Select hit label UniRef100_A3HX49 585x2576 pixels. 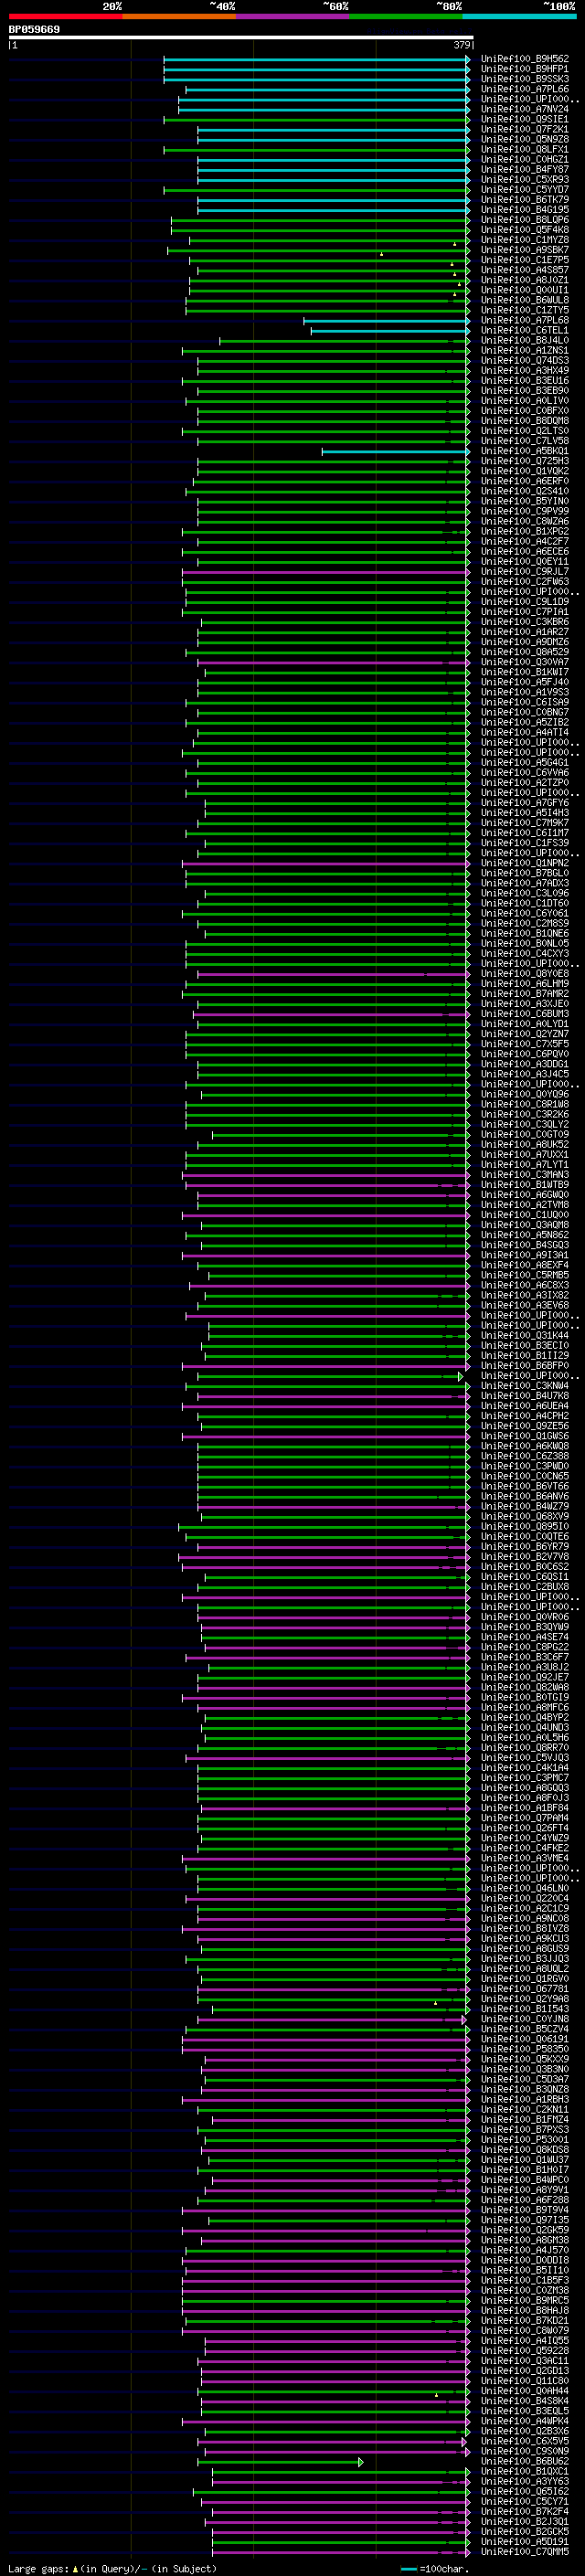coord(524,370)
